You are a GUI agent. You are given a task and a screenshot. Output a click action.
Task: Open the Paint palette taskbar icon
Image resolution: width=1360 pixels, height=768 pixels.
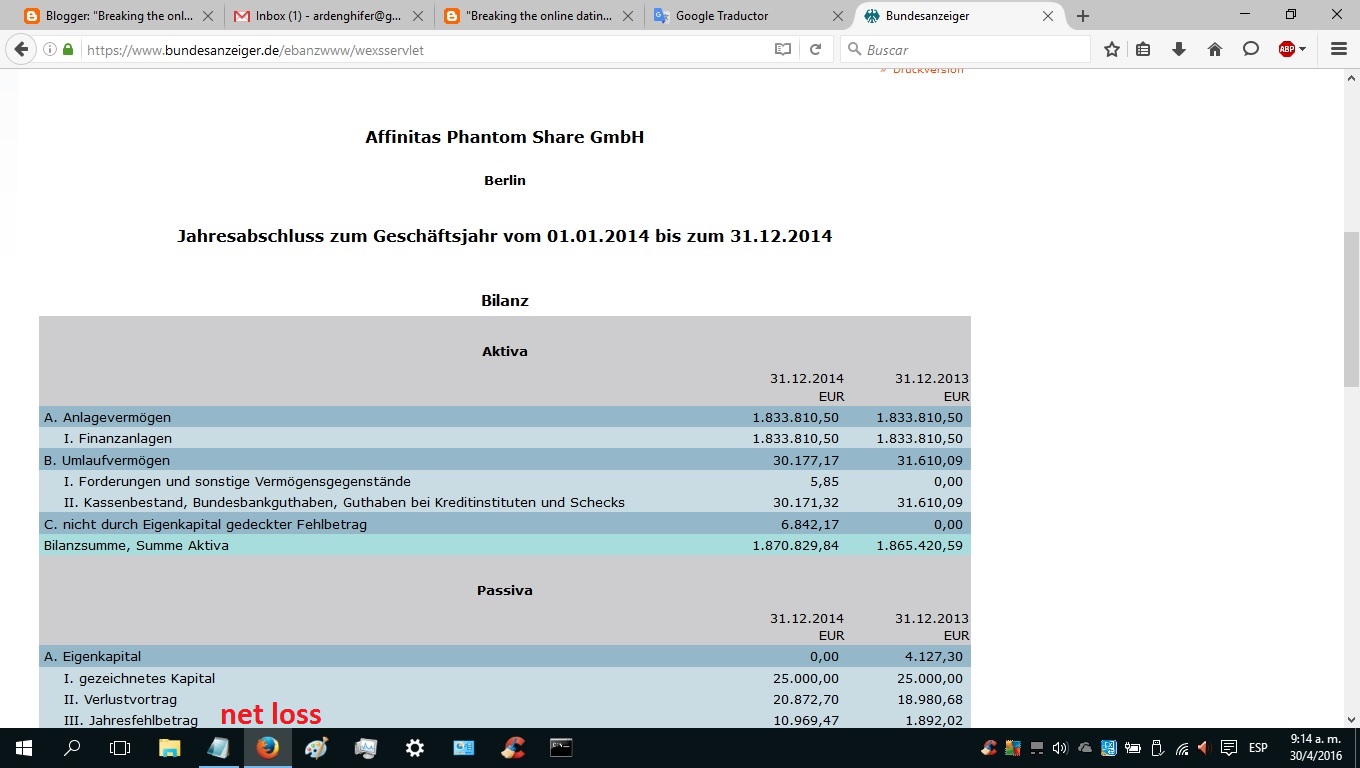pos(316,747)
